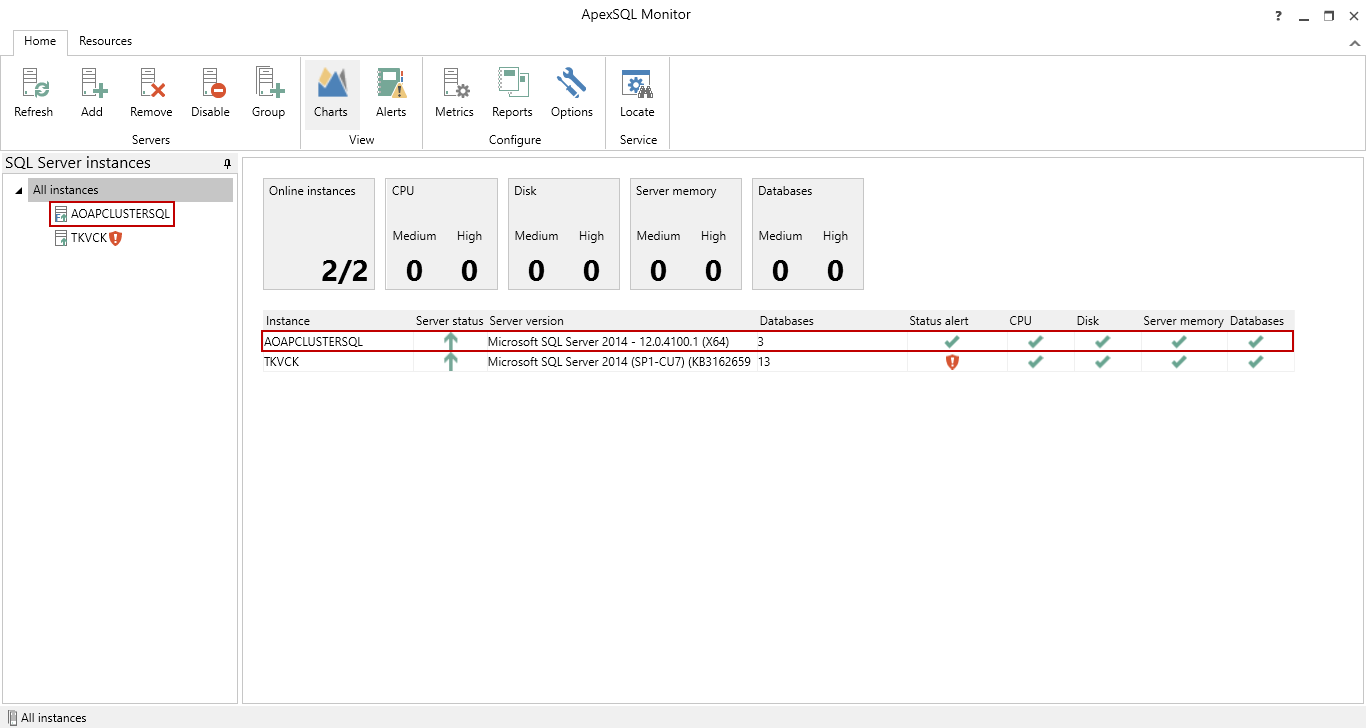Click the All instances status bar entry
The height and width of the screenshot is (728, 1366).
47,718
